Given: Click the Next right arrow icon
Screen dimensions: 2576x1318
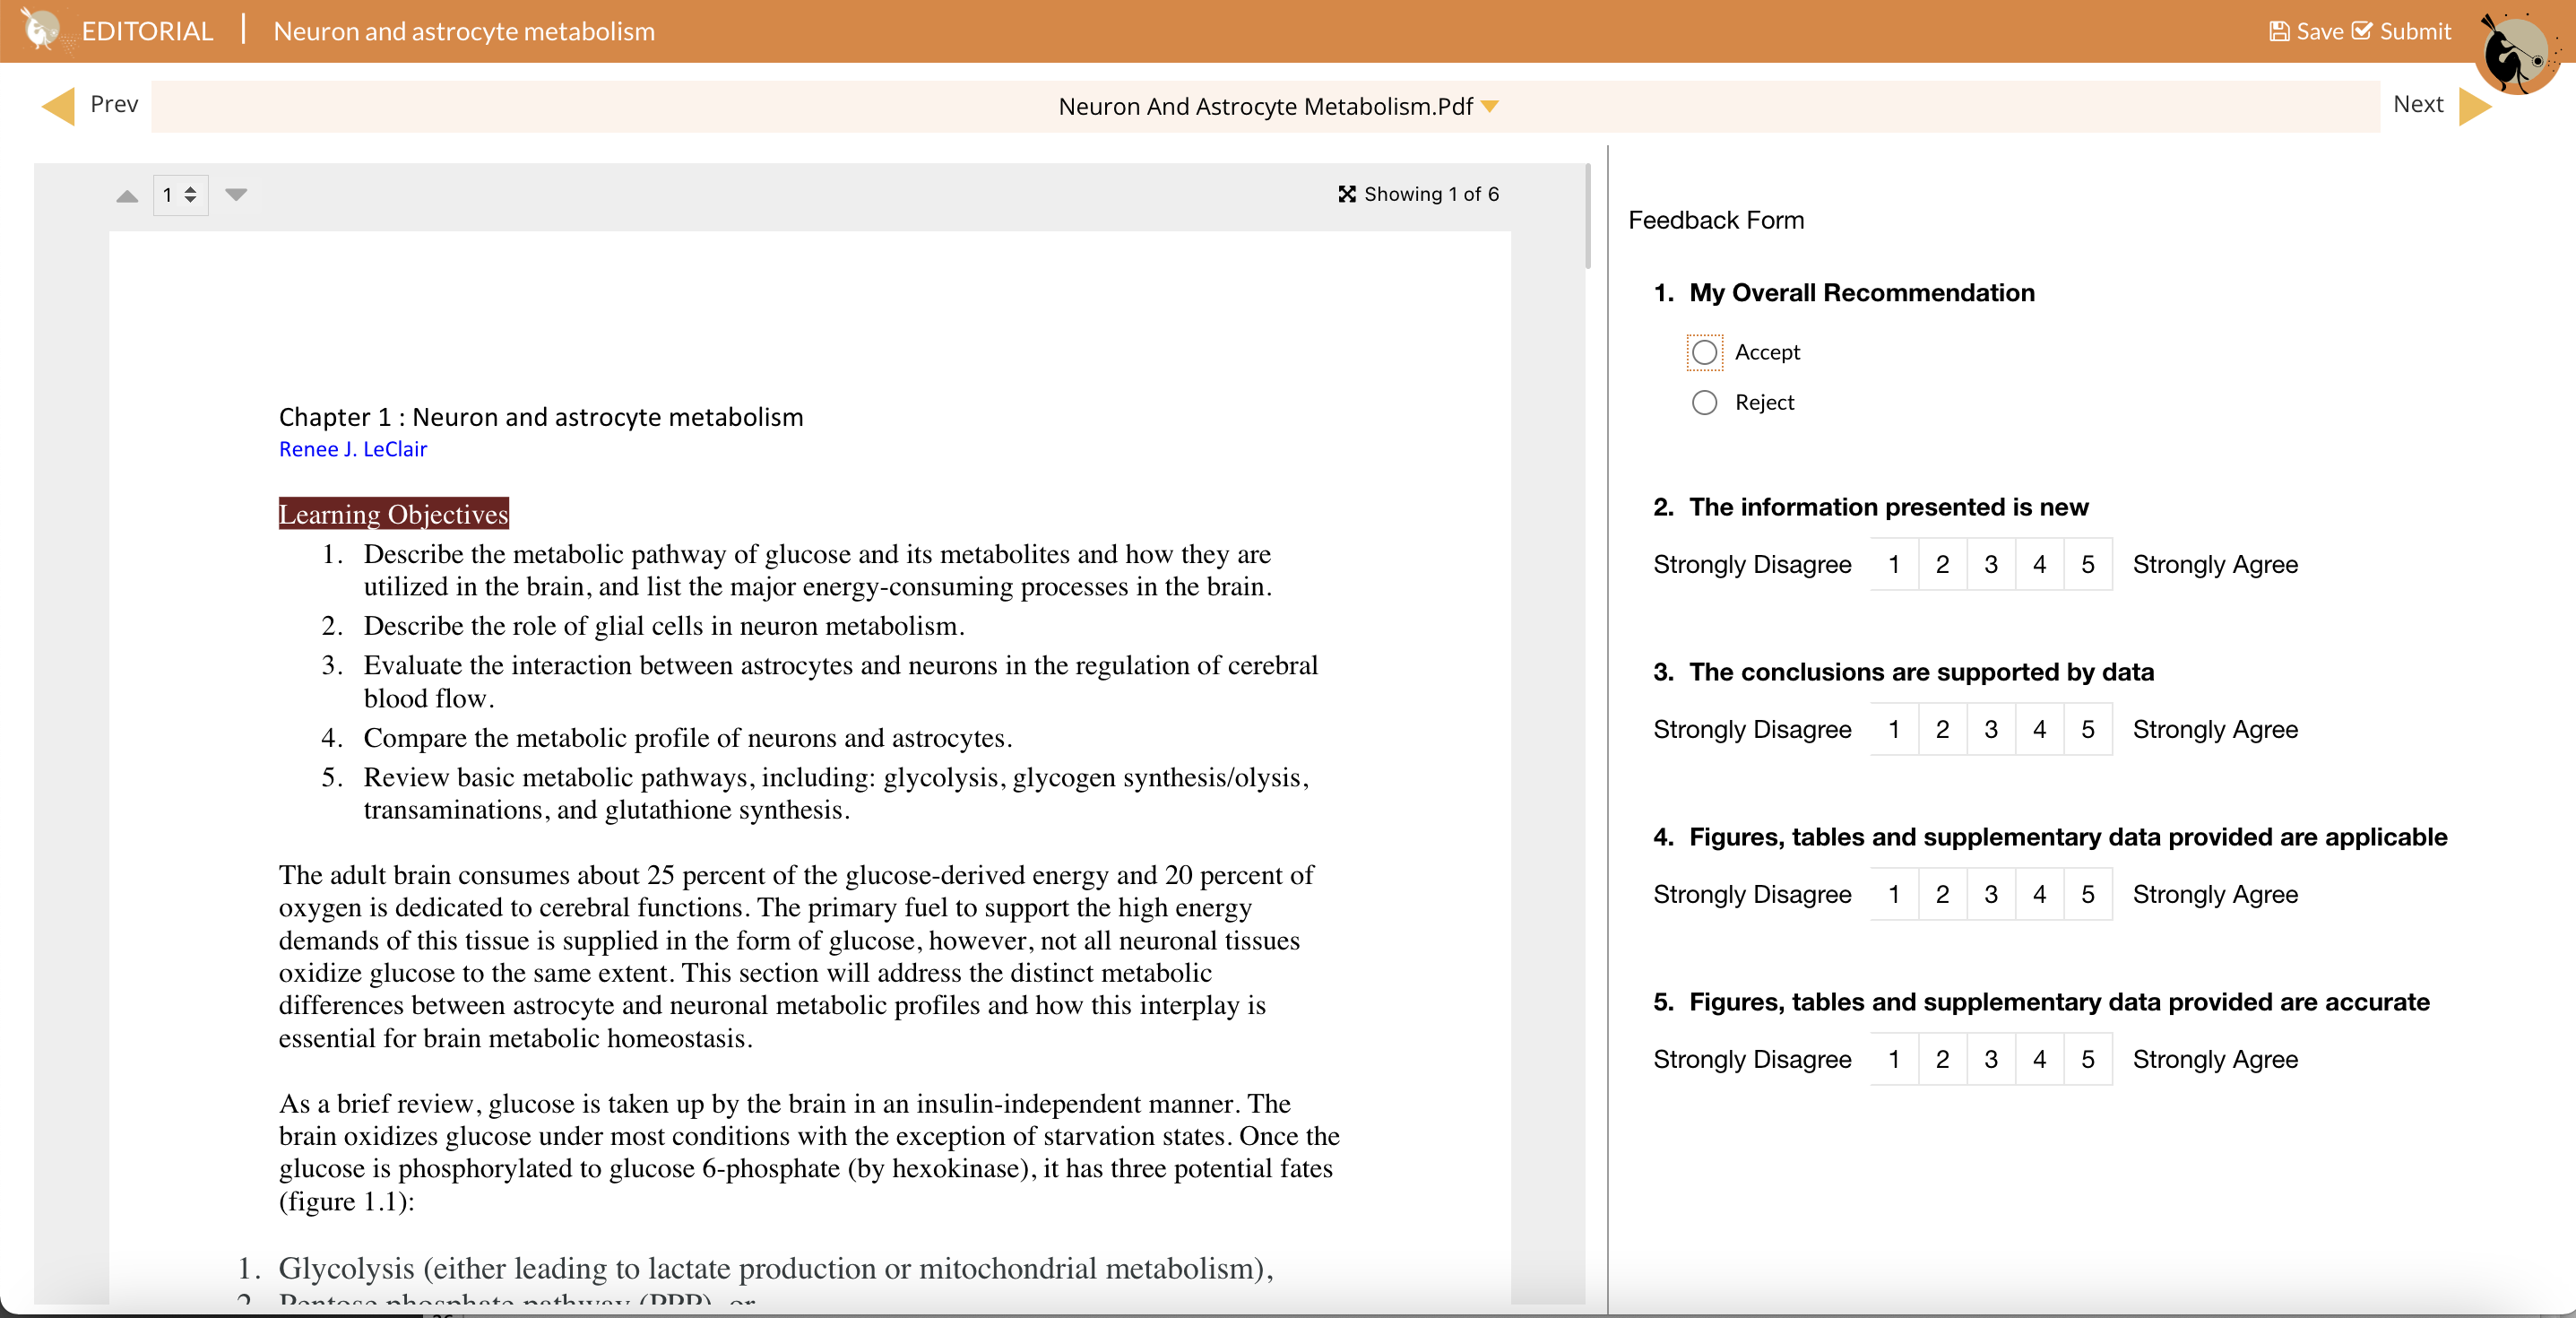Looking at the screenshot, I should (2475, 106).
